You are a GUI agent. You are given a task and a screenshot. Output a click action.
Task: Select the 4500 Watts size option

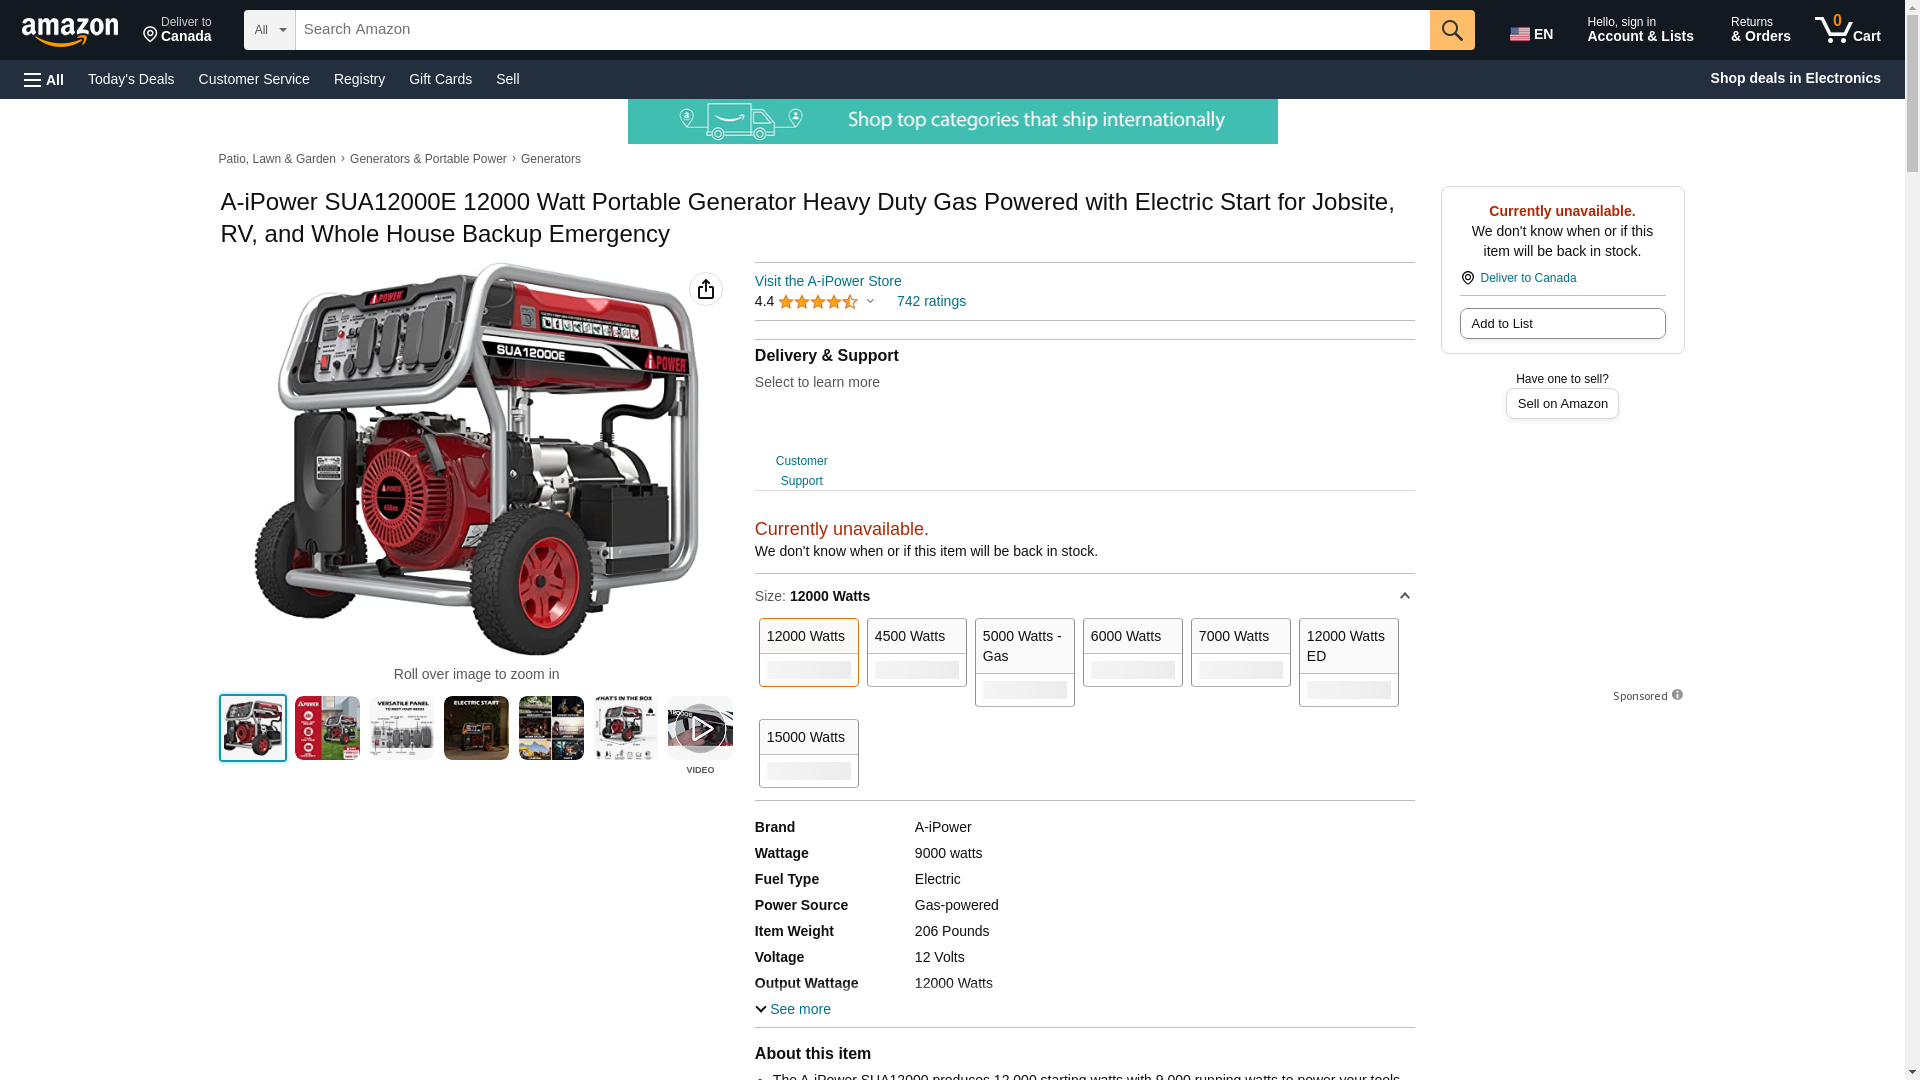[917, 652]
